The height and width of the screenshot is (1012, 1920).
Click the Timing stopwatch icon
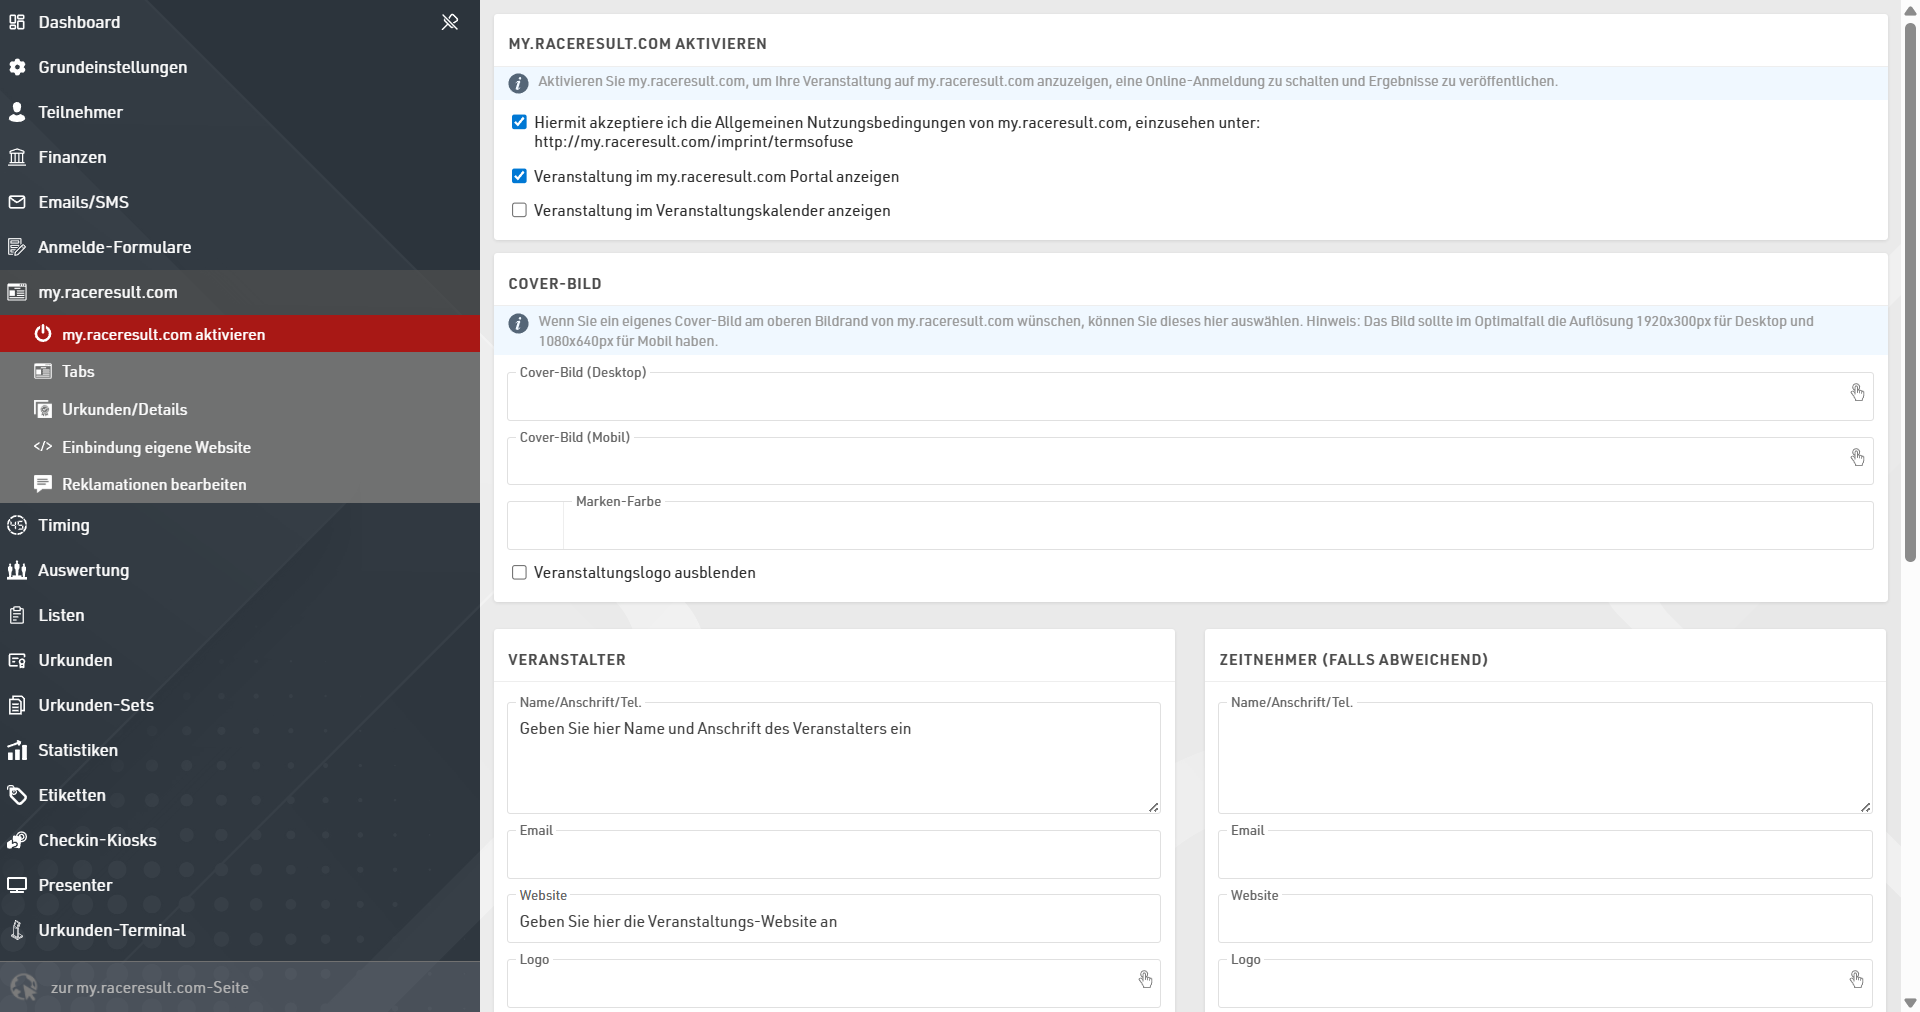(x=17, y=525)
